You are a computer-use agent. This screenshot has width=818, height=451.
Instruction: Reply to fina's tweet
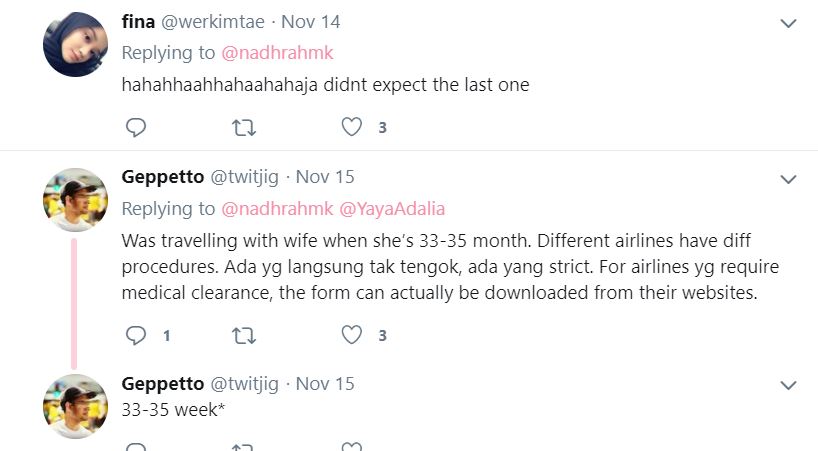coord(136,128)
